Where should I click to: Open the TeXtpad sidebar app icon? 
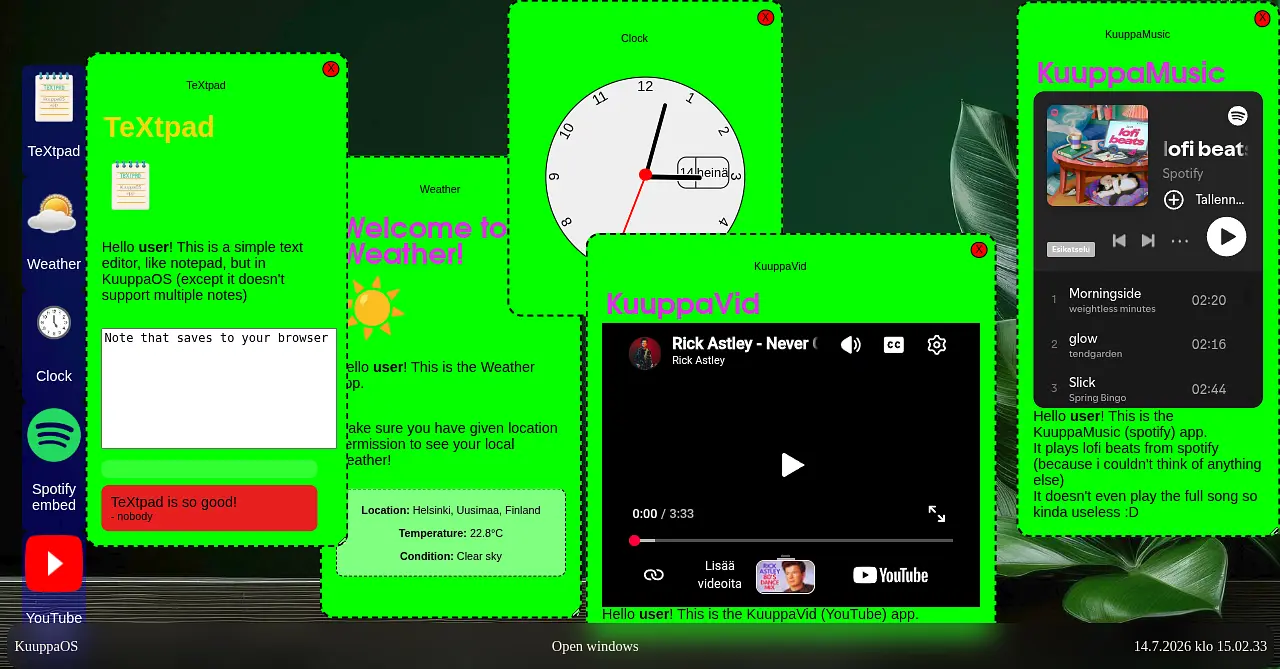(x=54, y=98)
